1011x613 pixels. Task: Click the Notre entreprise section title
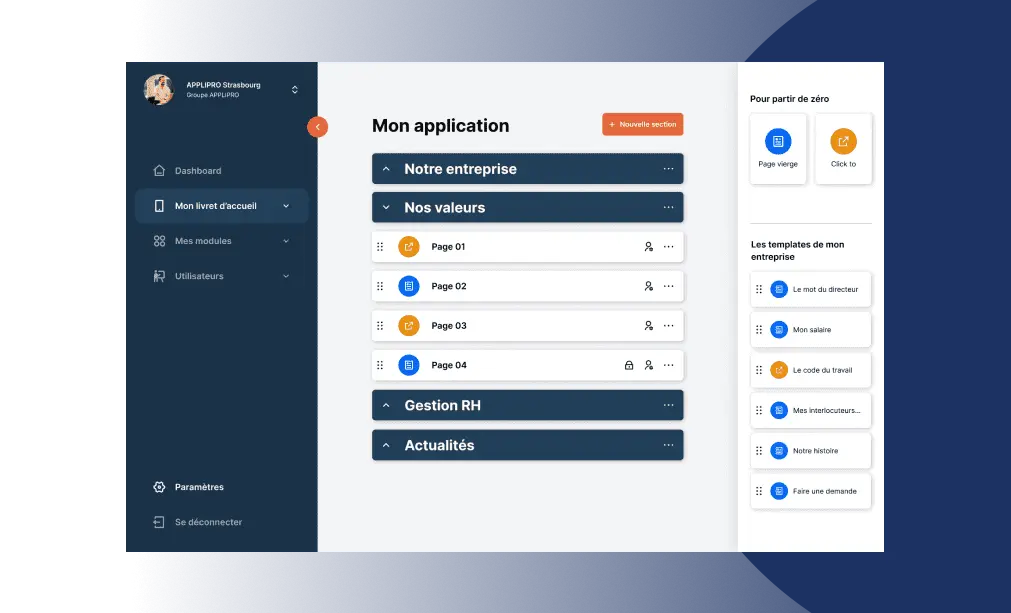(460, 169)
